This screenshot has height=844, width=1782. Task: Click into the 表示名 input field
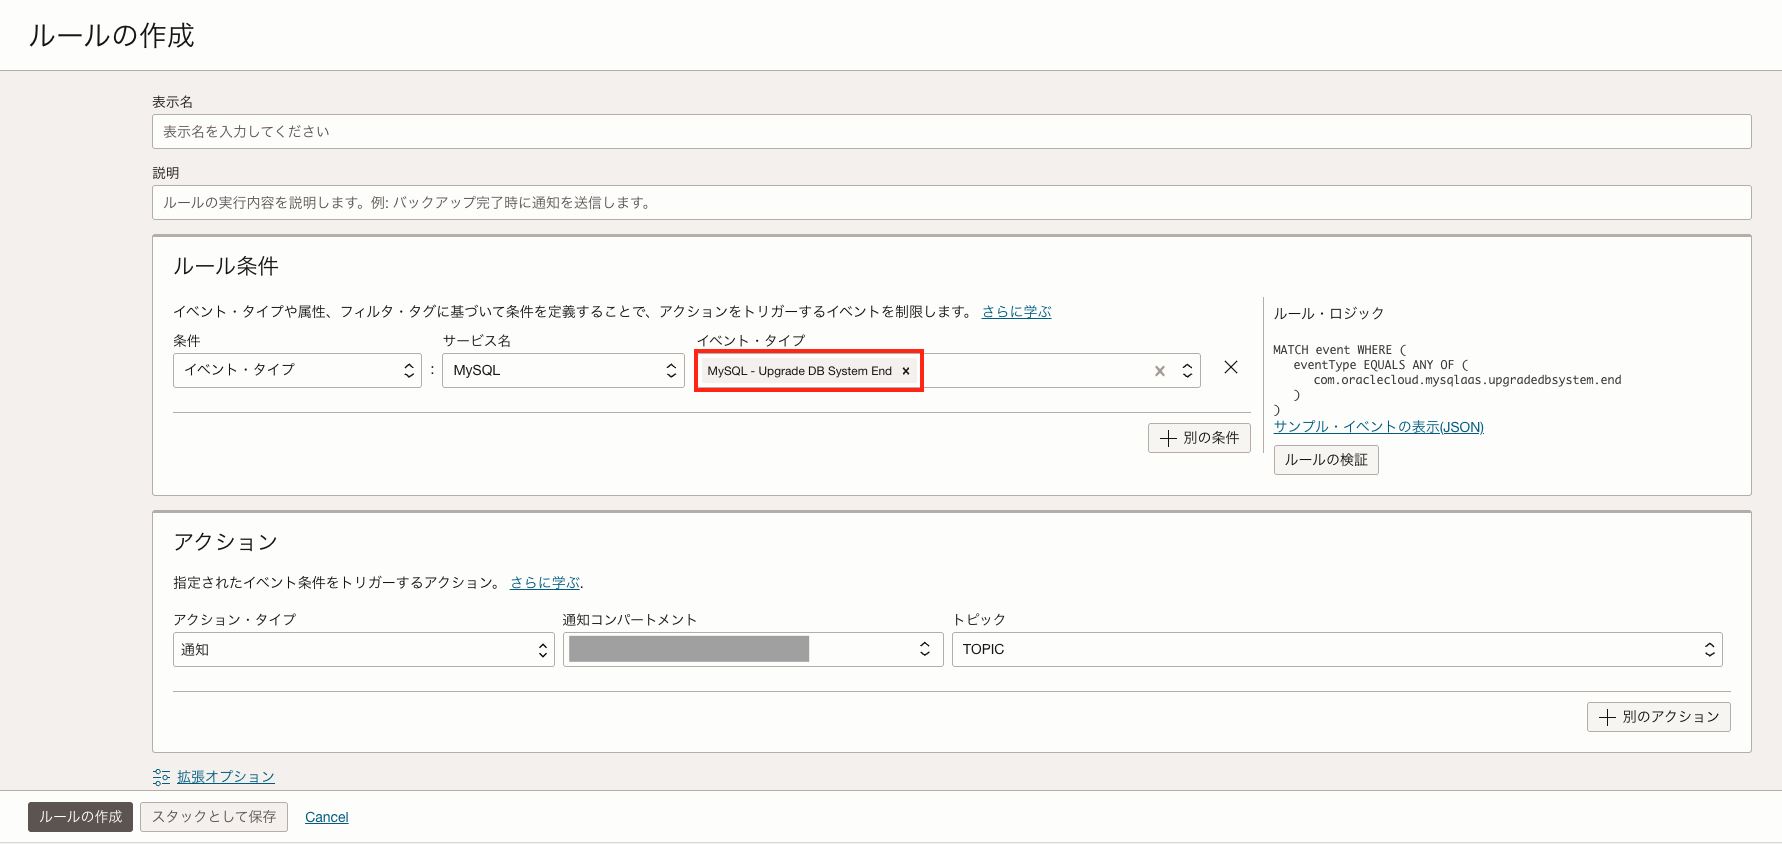(950, 132)
